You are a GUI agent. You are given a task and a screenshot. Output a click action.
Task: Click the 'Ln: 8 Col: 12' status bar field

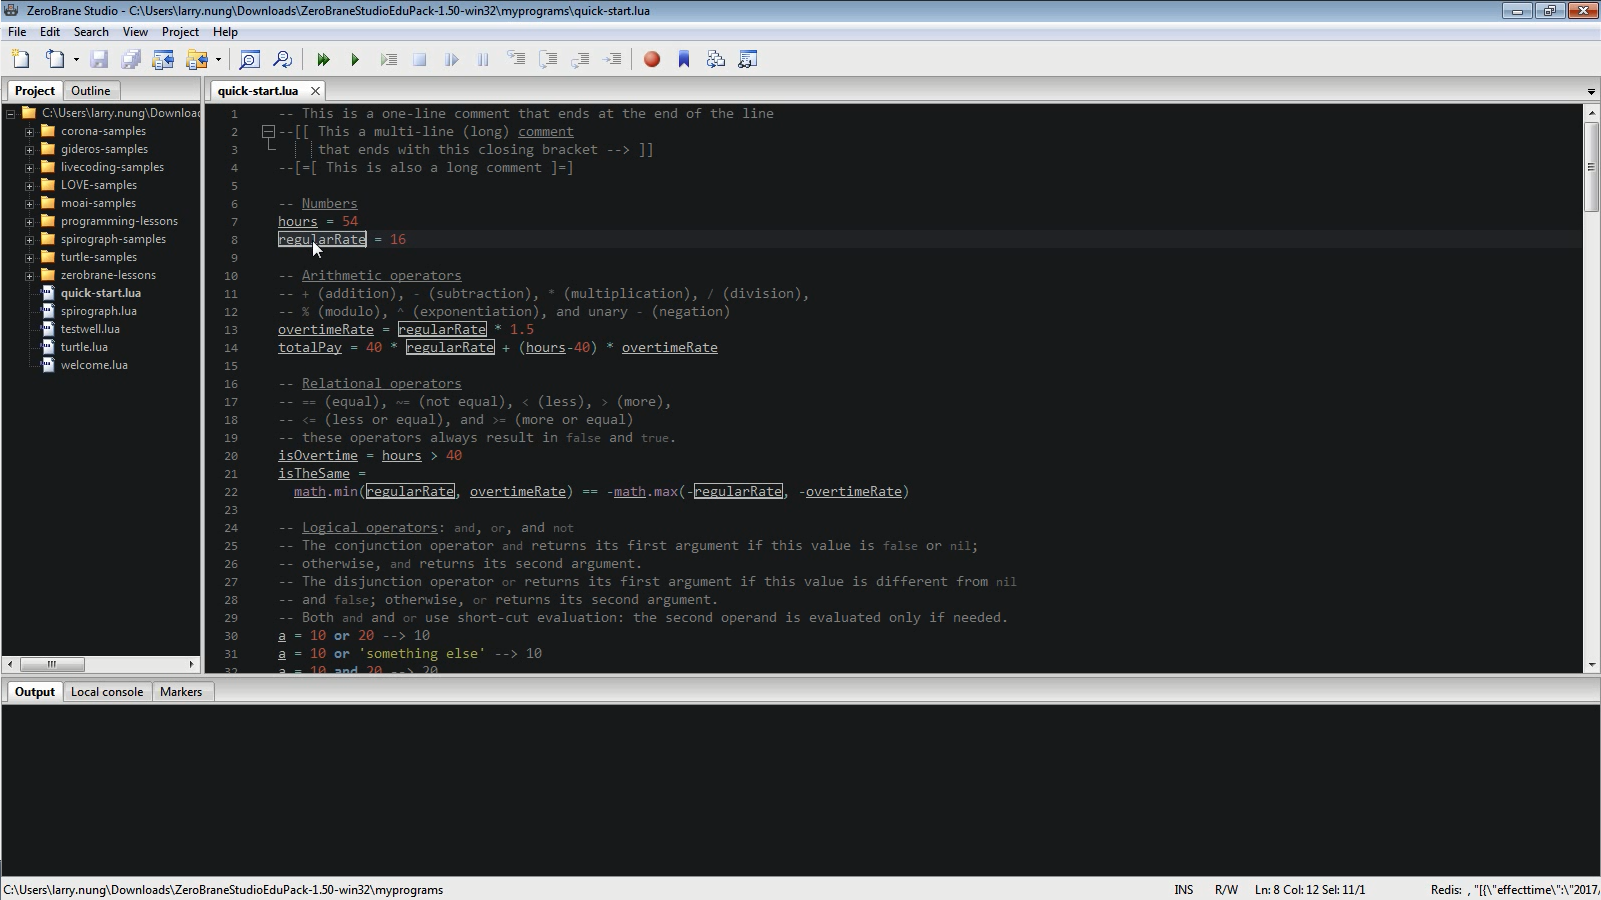tap(1310, 890)
